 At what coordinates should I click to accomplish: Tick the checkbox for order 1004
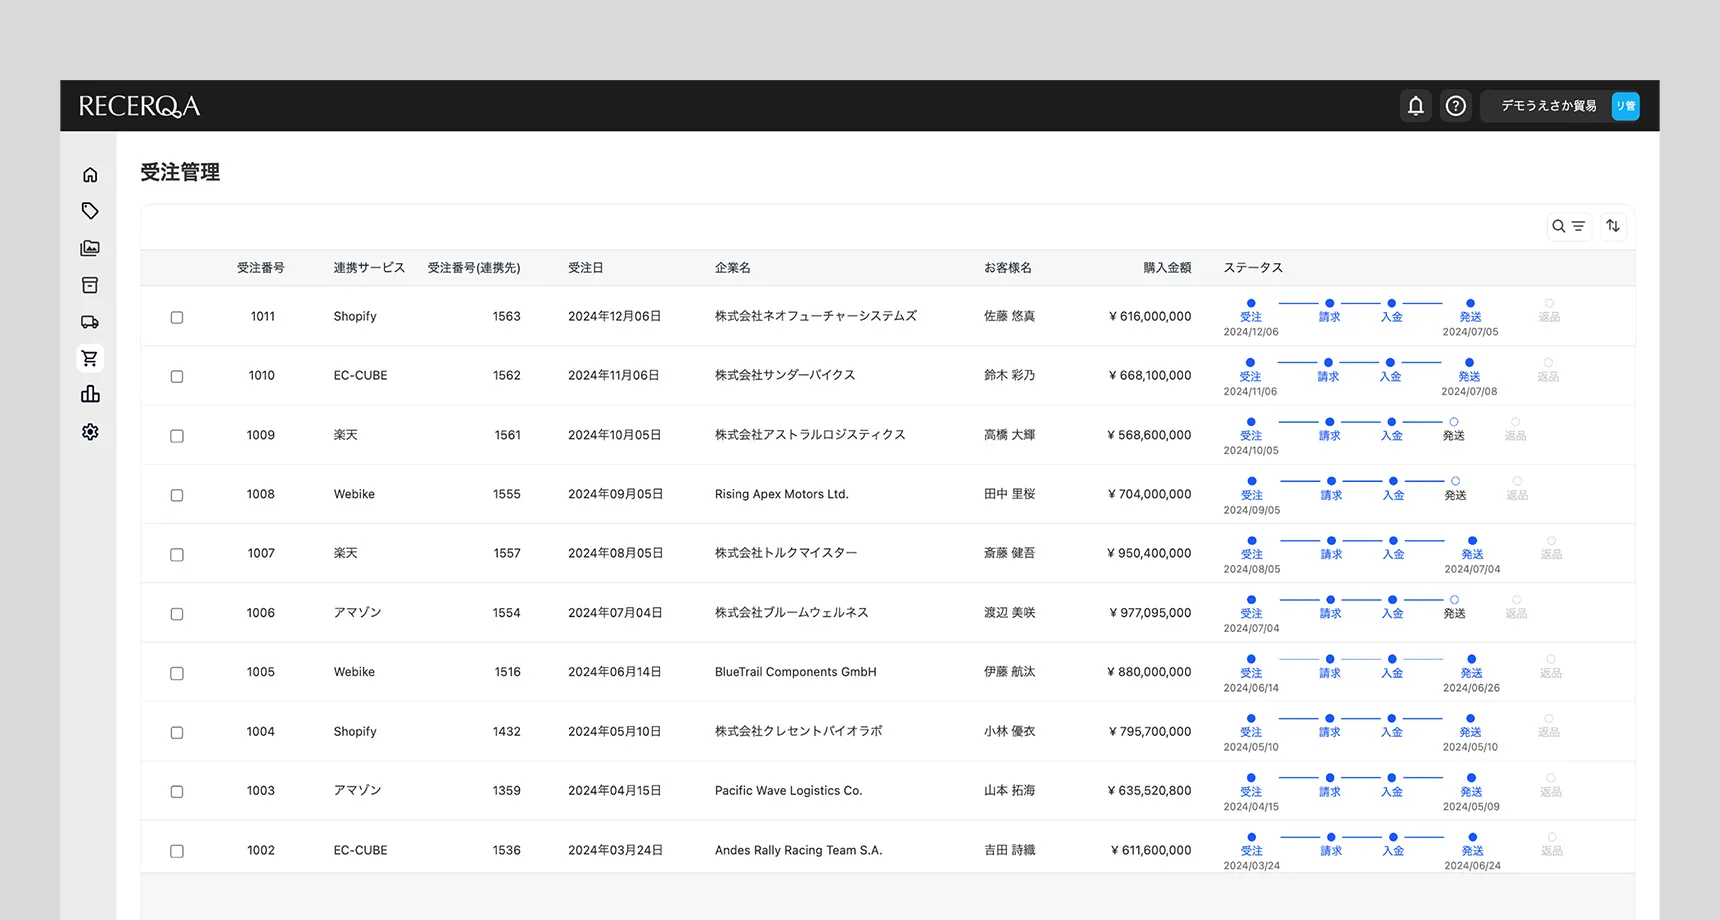(x=177, y=733)
